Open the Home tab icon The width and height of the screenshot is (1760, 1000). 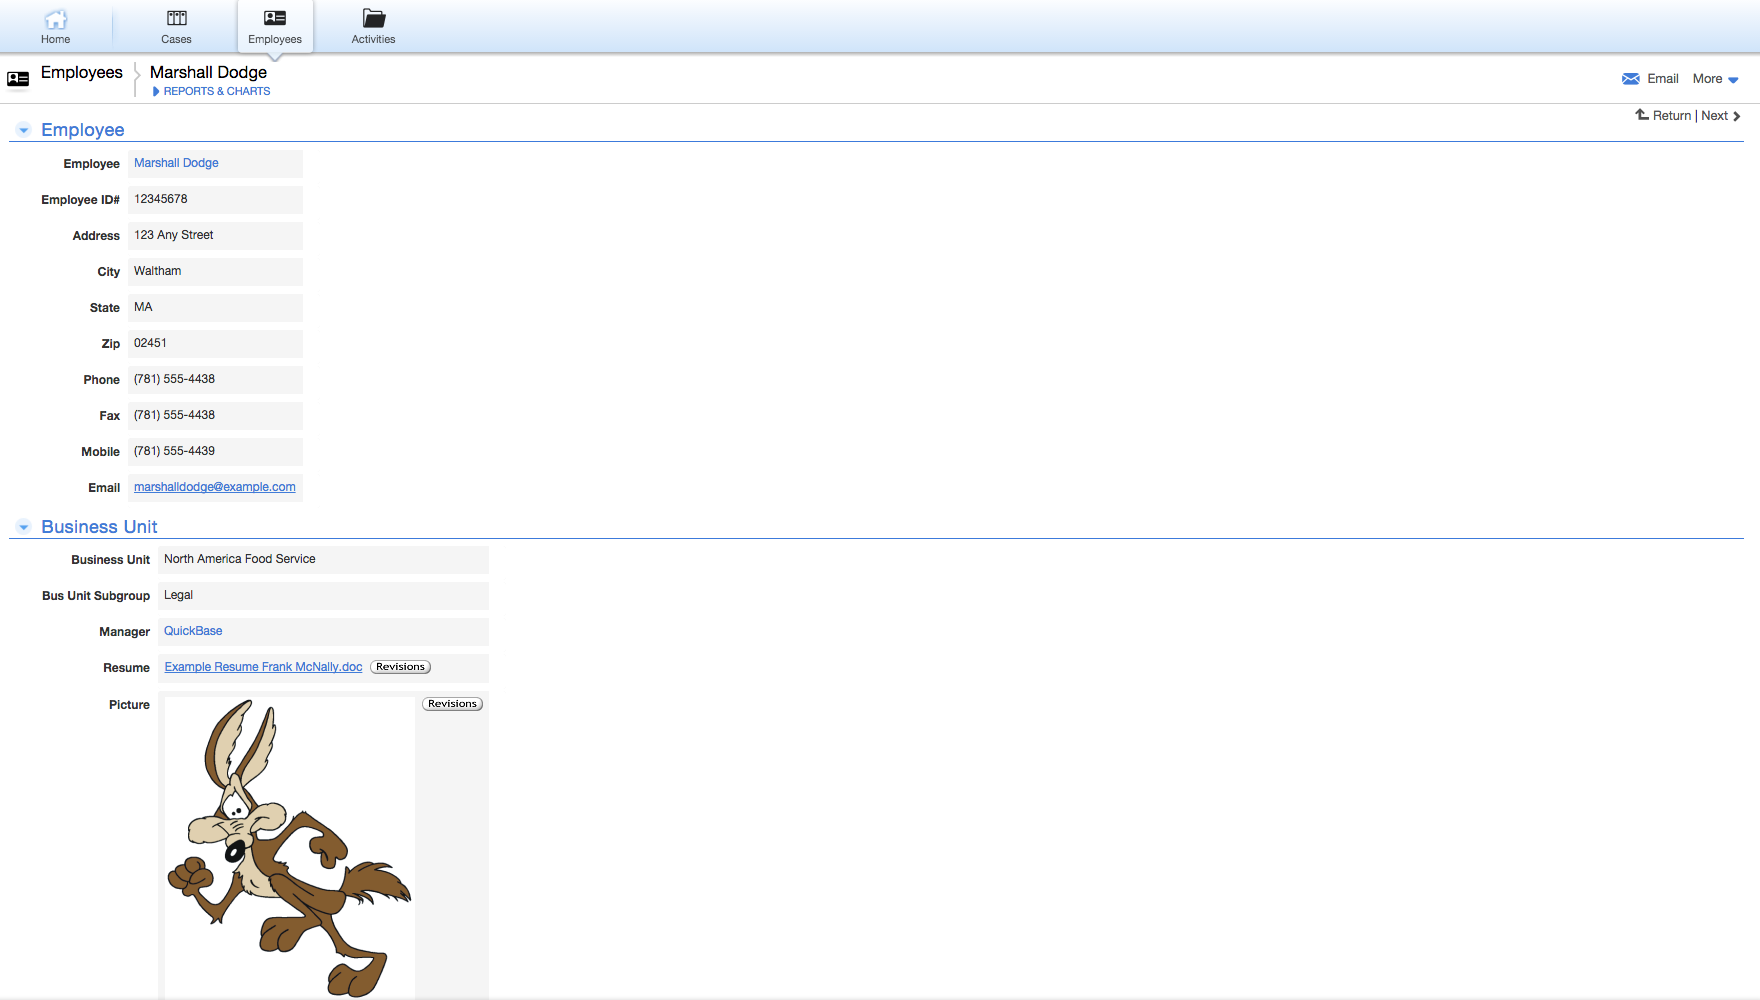(56, 19)
